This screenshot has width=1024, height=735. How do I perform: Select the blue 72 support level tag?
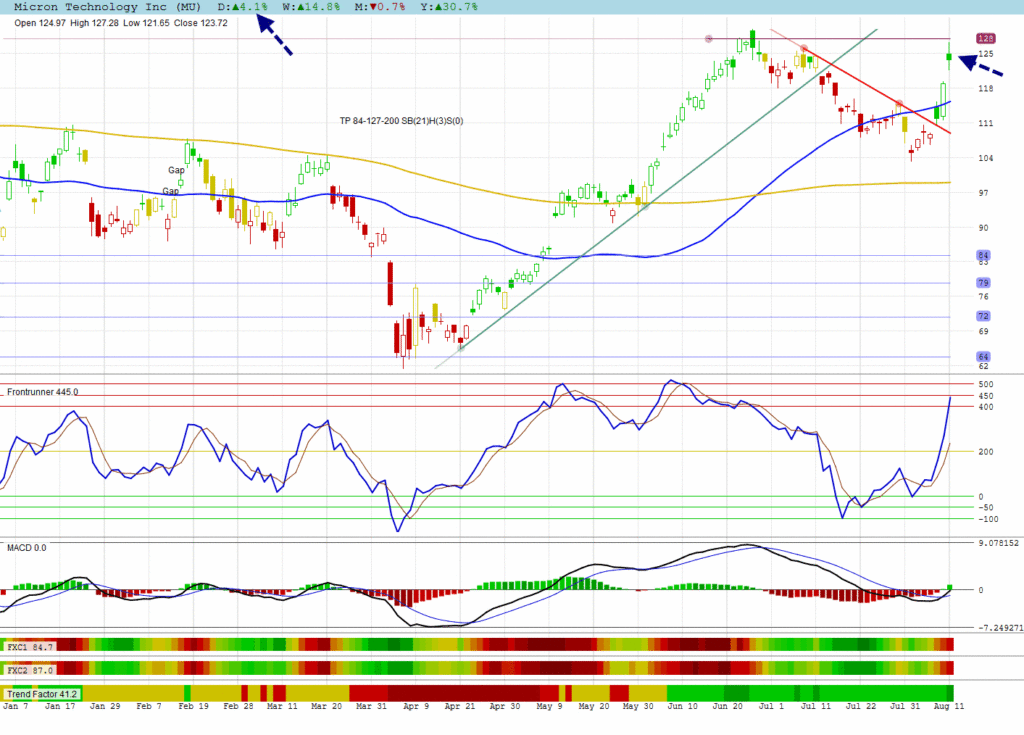(x=984, y=316)
